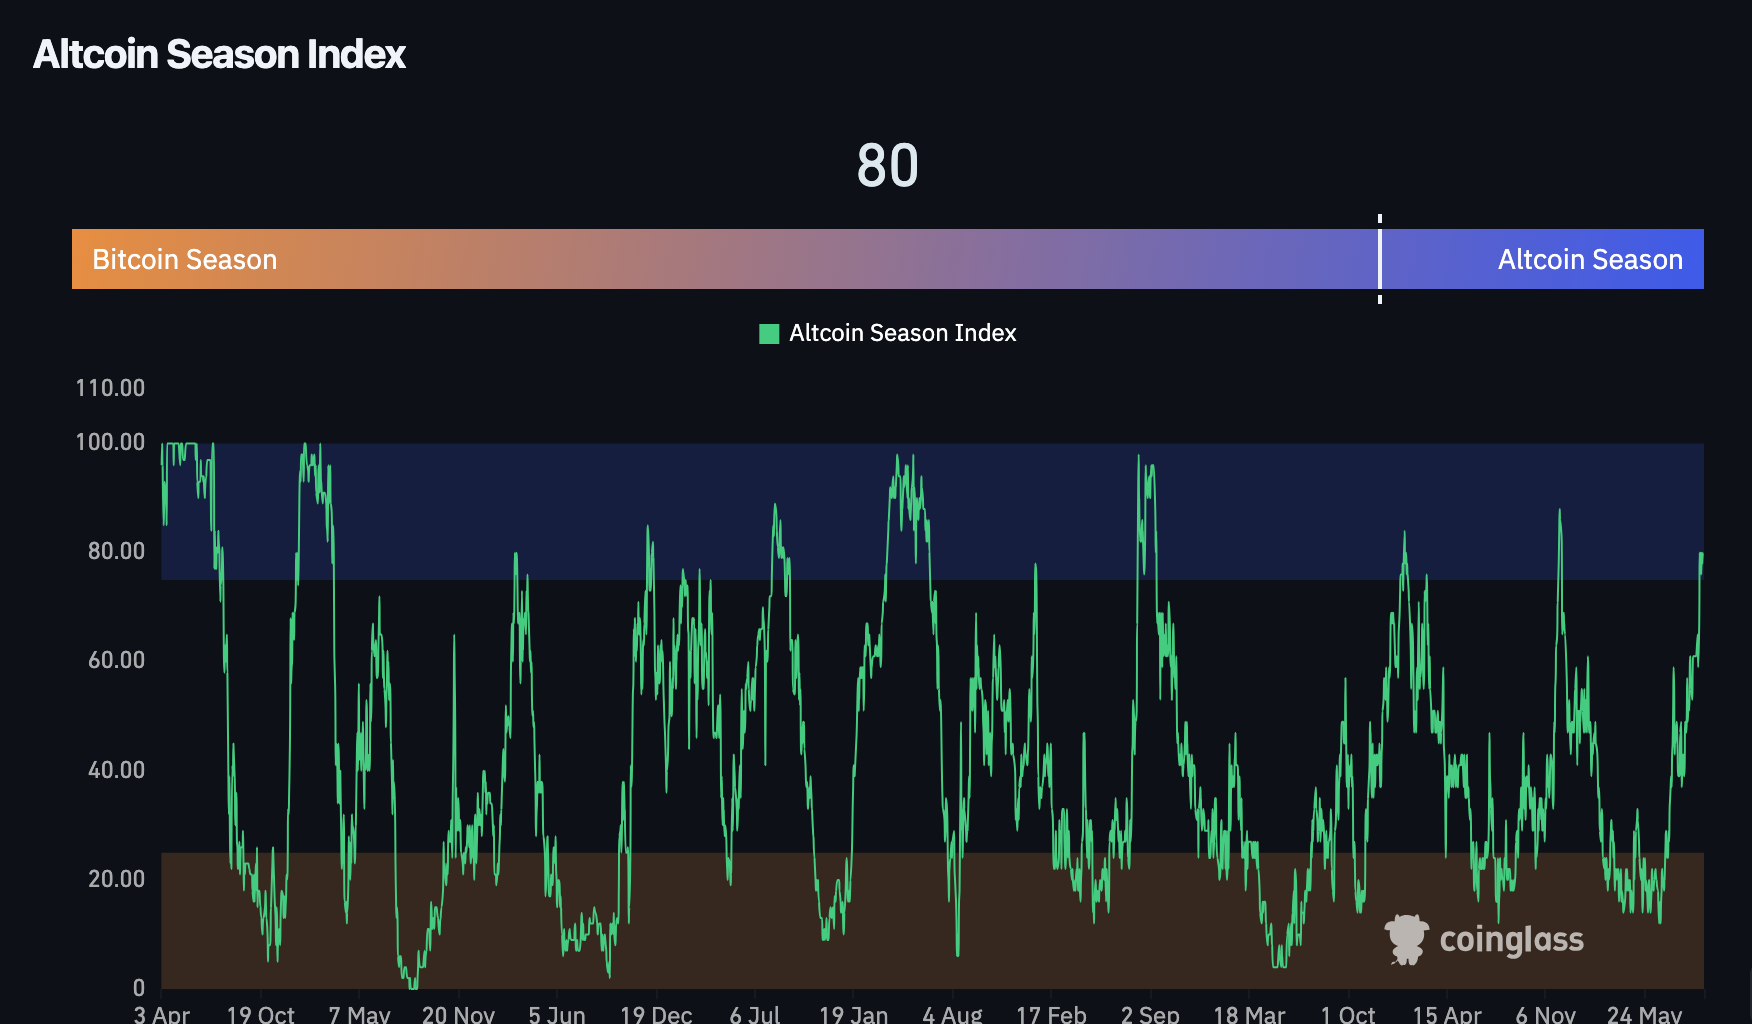Click the 0 y-axis label
The width and height of the screenshot is (1752, 1024).
pos(139,988)
